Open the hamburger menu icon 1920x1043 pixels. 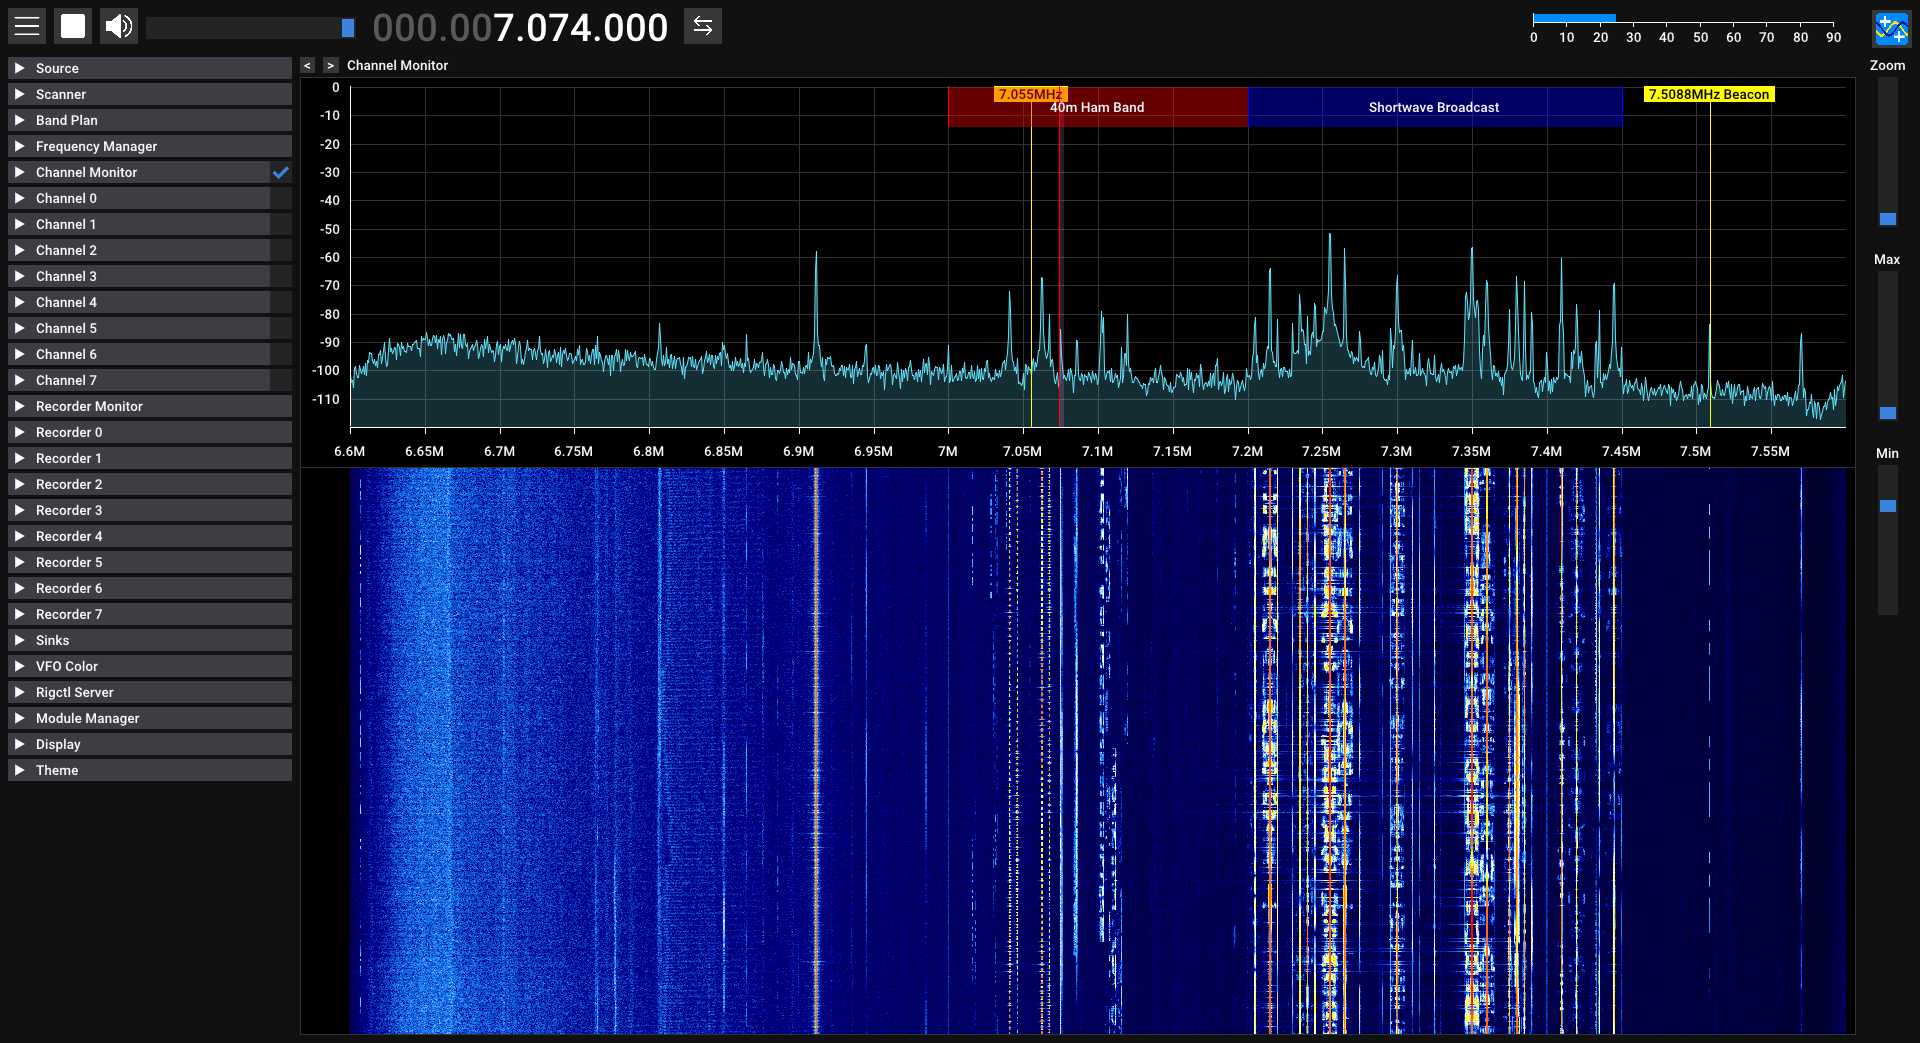(x=27, y=26)
